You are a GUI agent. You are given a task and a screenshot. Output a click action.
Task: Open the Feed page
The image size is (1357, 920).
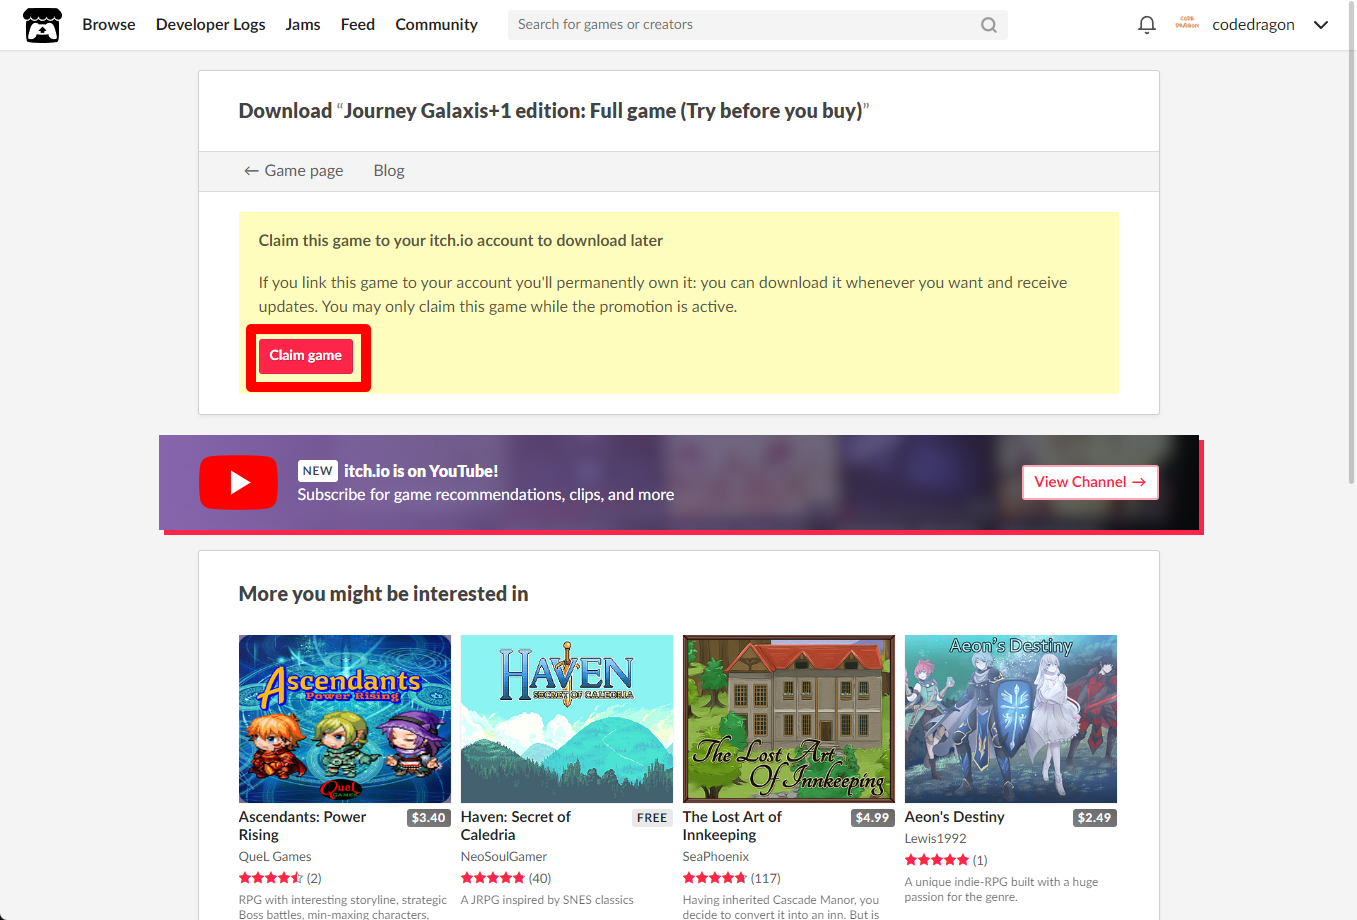pos(358,25)
